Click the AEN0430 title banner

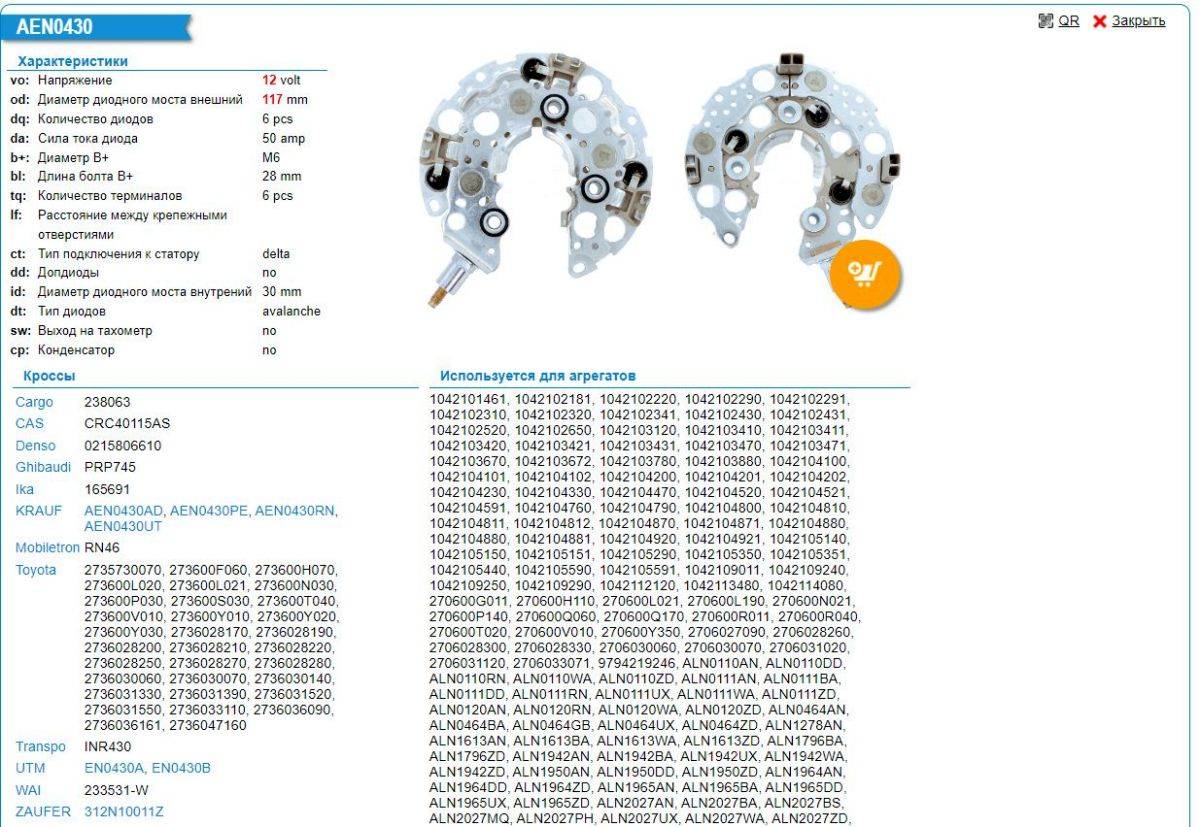[x=55, y=27]
